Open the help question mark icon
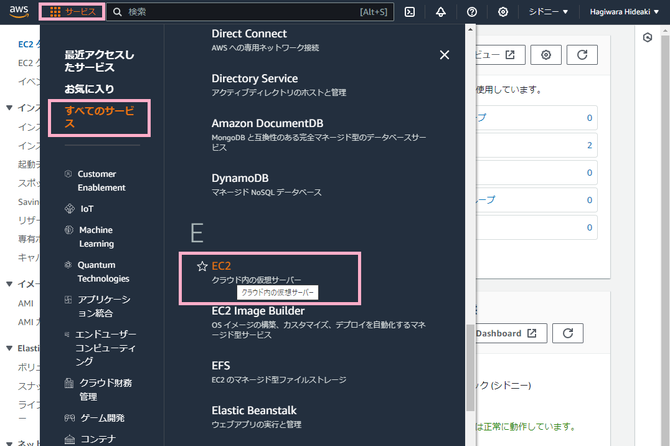This screenshot has width=670, height=446. tap(472, 12)
